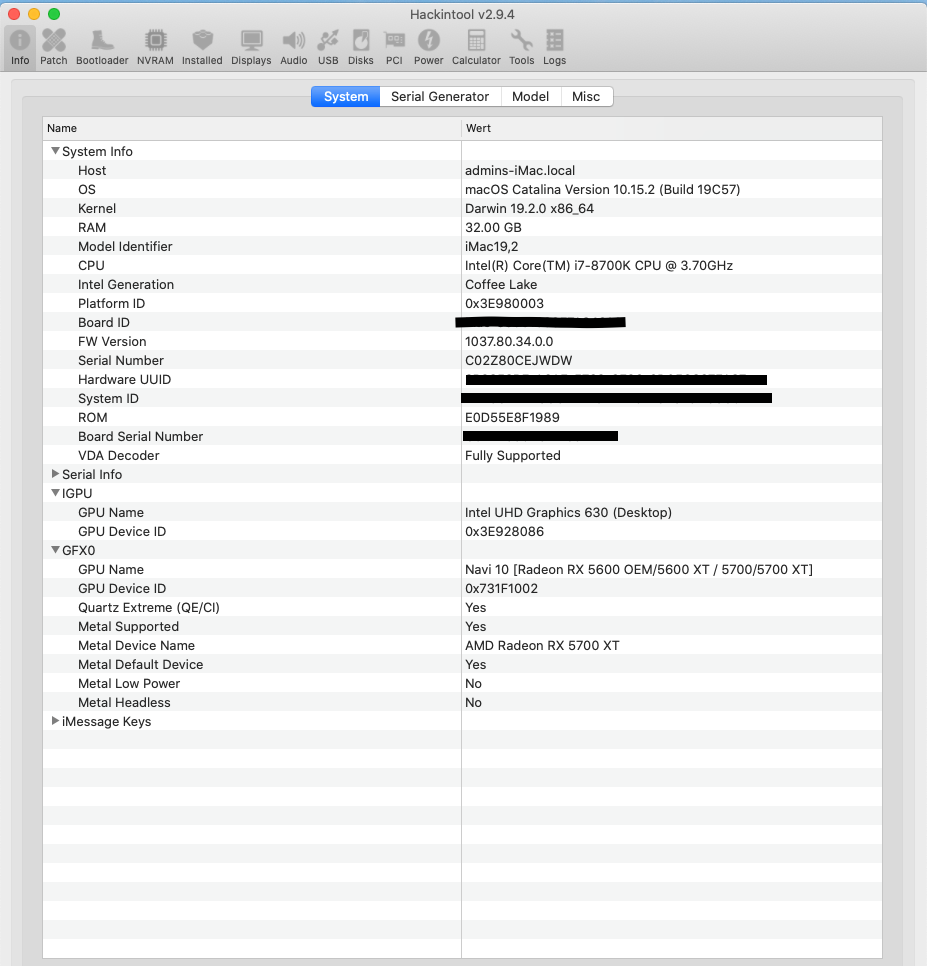Open the Power toolbar icon
This screenshot has width=927, height=966.
point(429,47)
